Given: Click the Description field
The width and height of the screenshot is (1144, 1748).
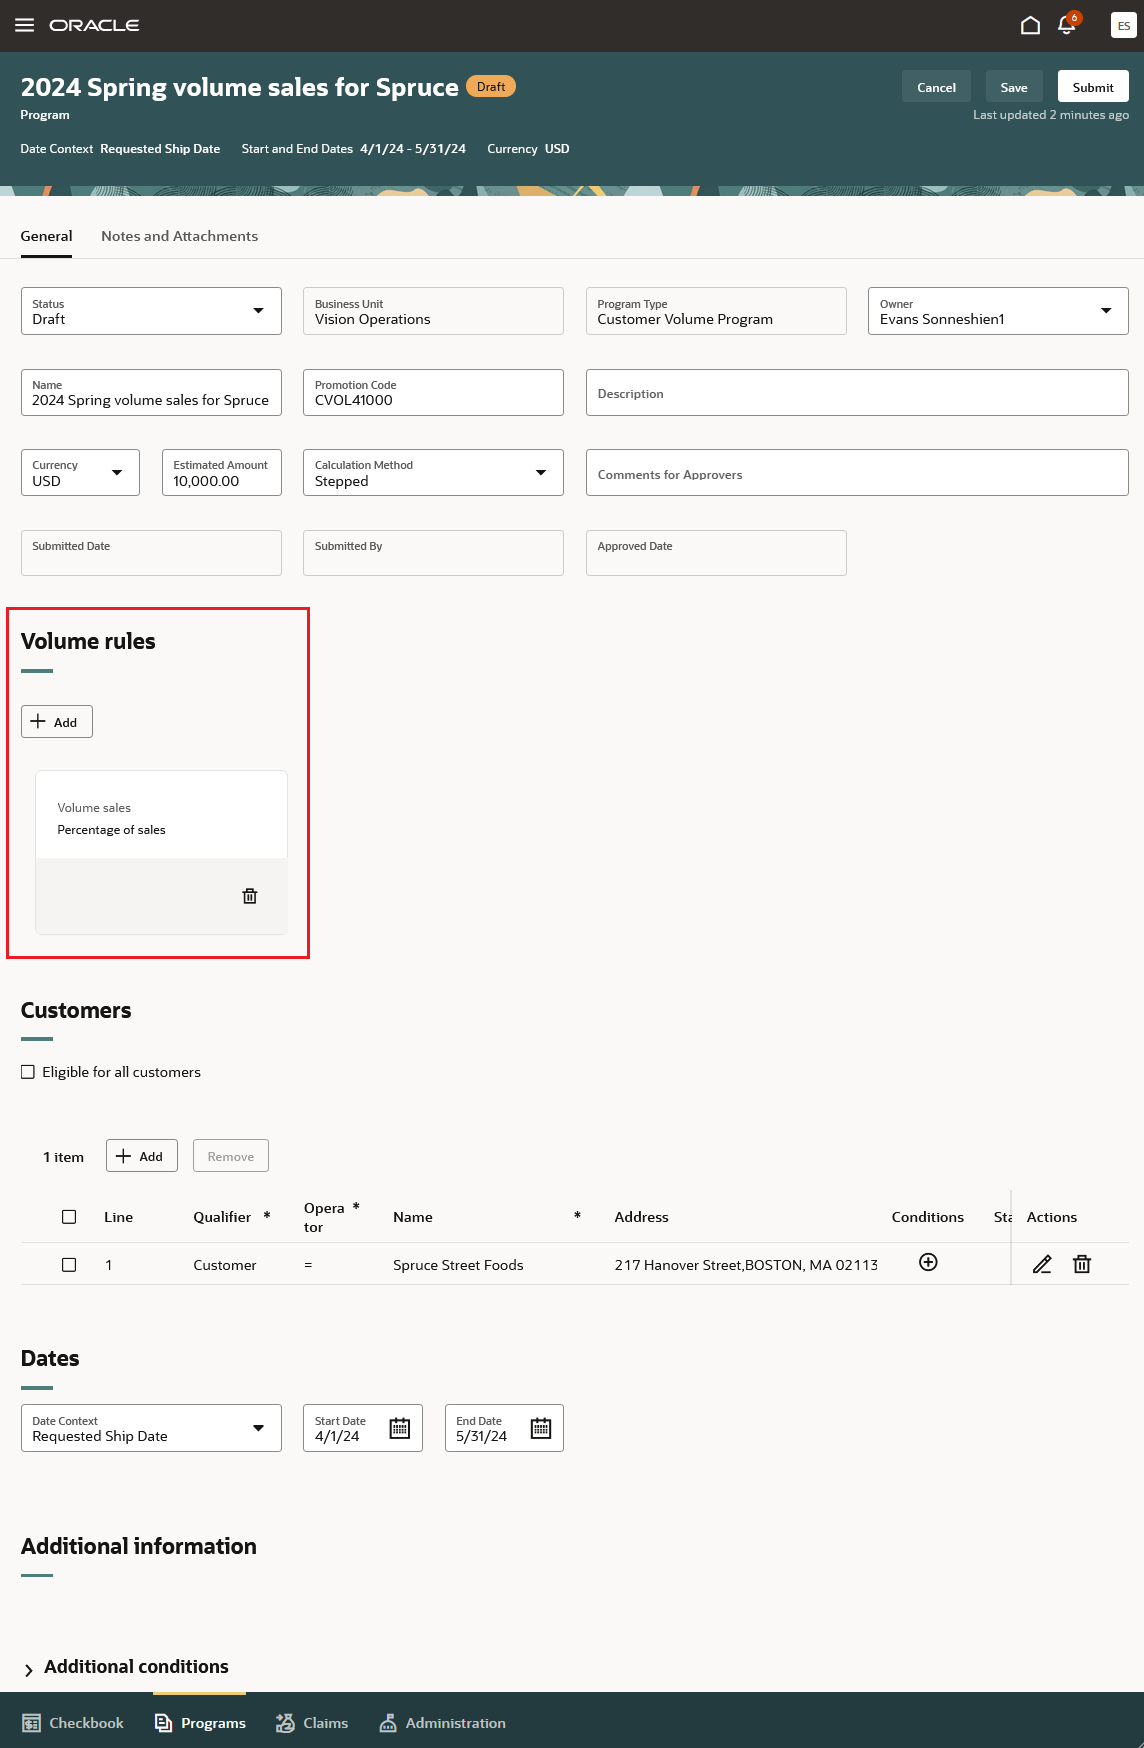Looking at the screenshot, I should (x=857, y=392).
